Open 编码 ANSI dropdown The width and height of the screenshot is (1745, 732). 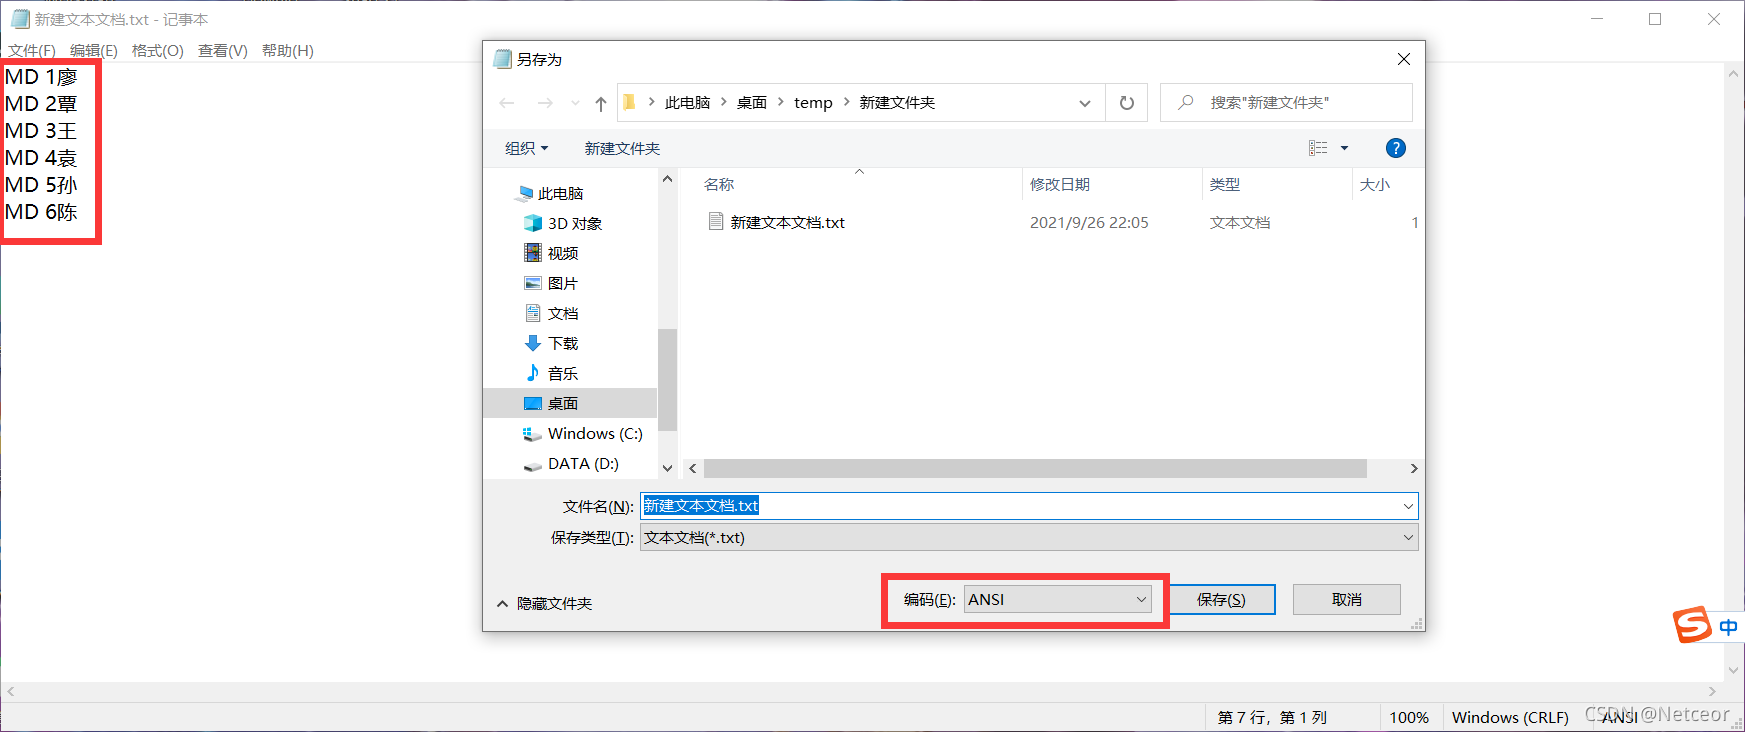tap(1058, 599)
